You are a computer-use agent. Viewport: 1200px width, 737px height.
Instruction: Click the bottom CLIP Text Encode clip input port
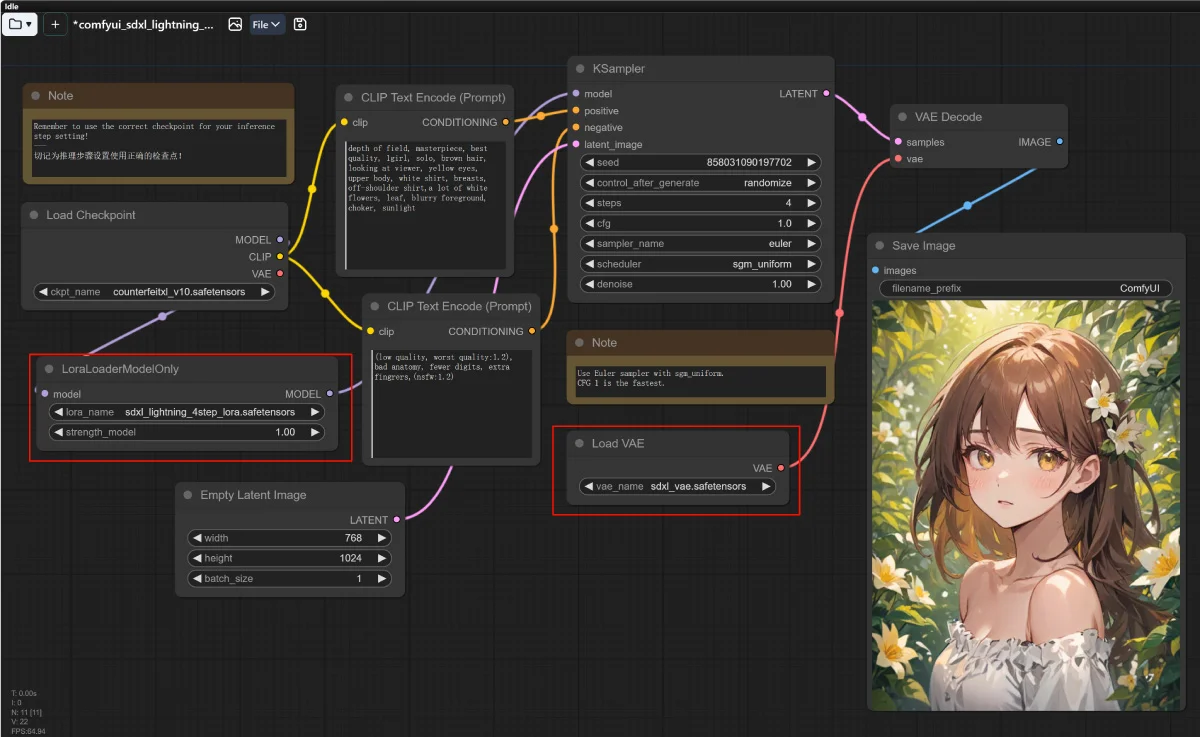click(370, 332)
